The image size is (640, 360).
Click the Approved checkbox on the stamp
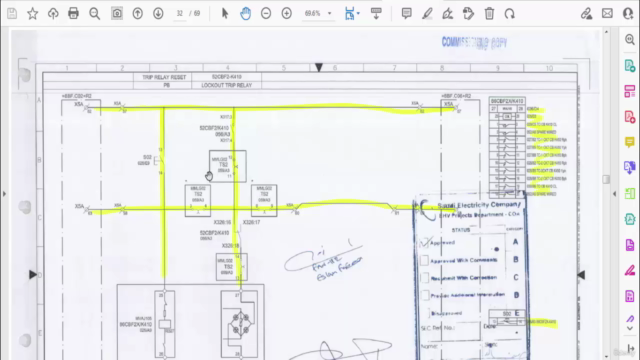coord(424,243)
